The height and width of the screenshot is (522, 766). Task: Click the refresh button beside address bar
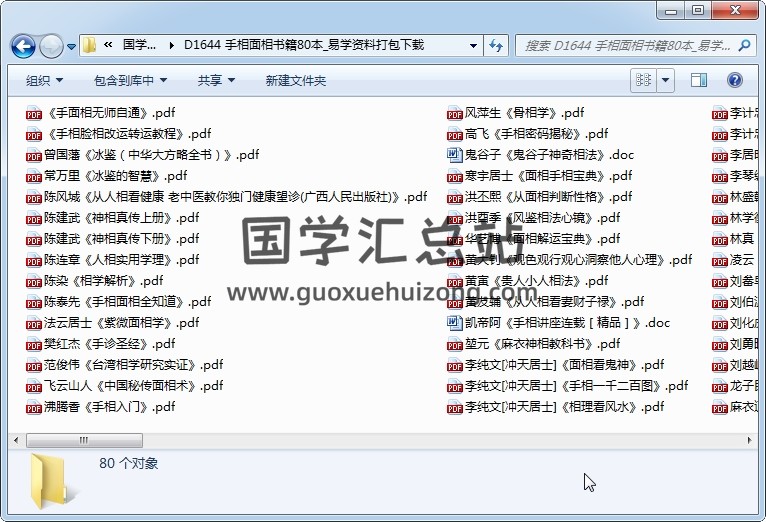[496, 46]
